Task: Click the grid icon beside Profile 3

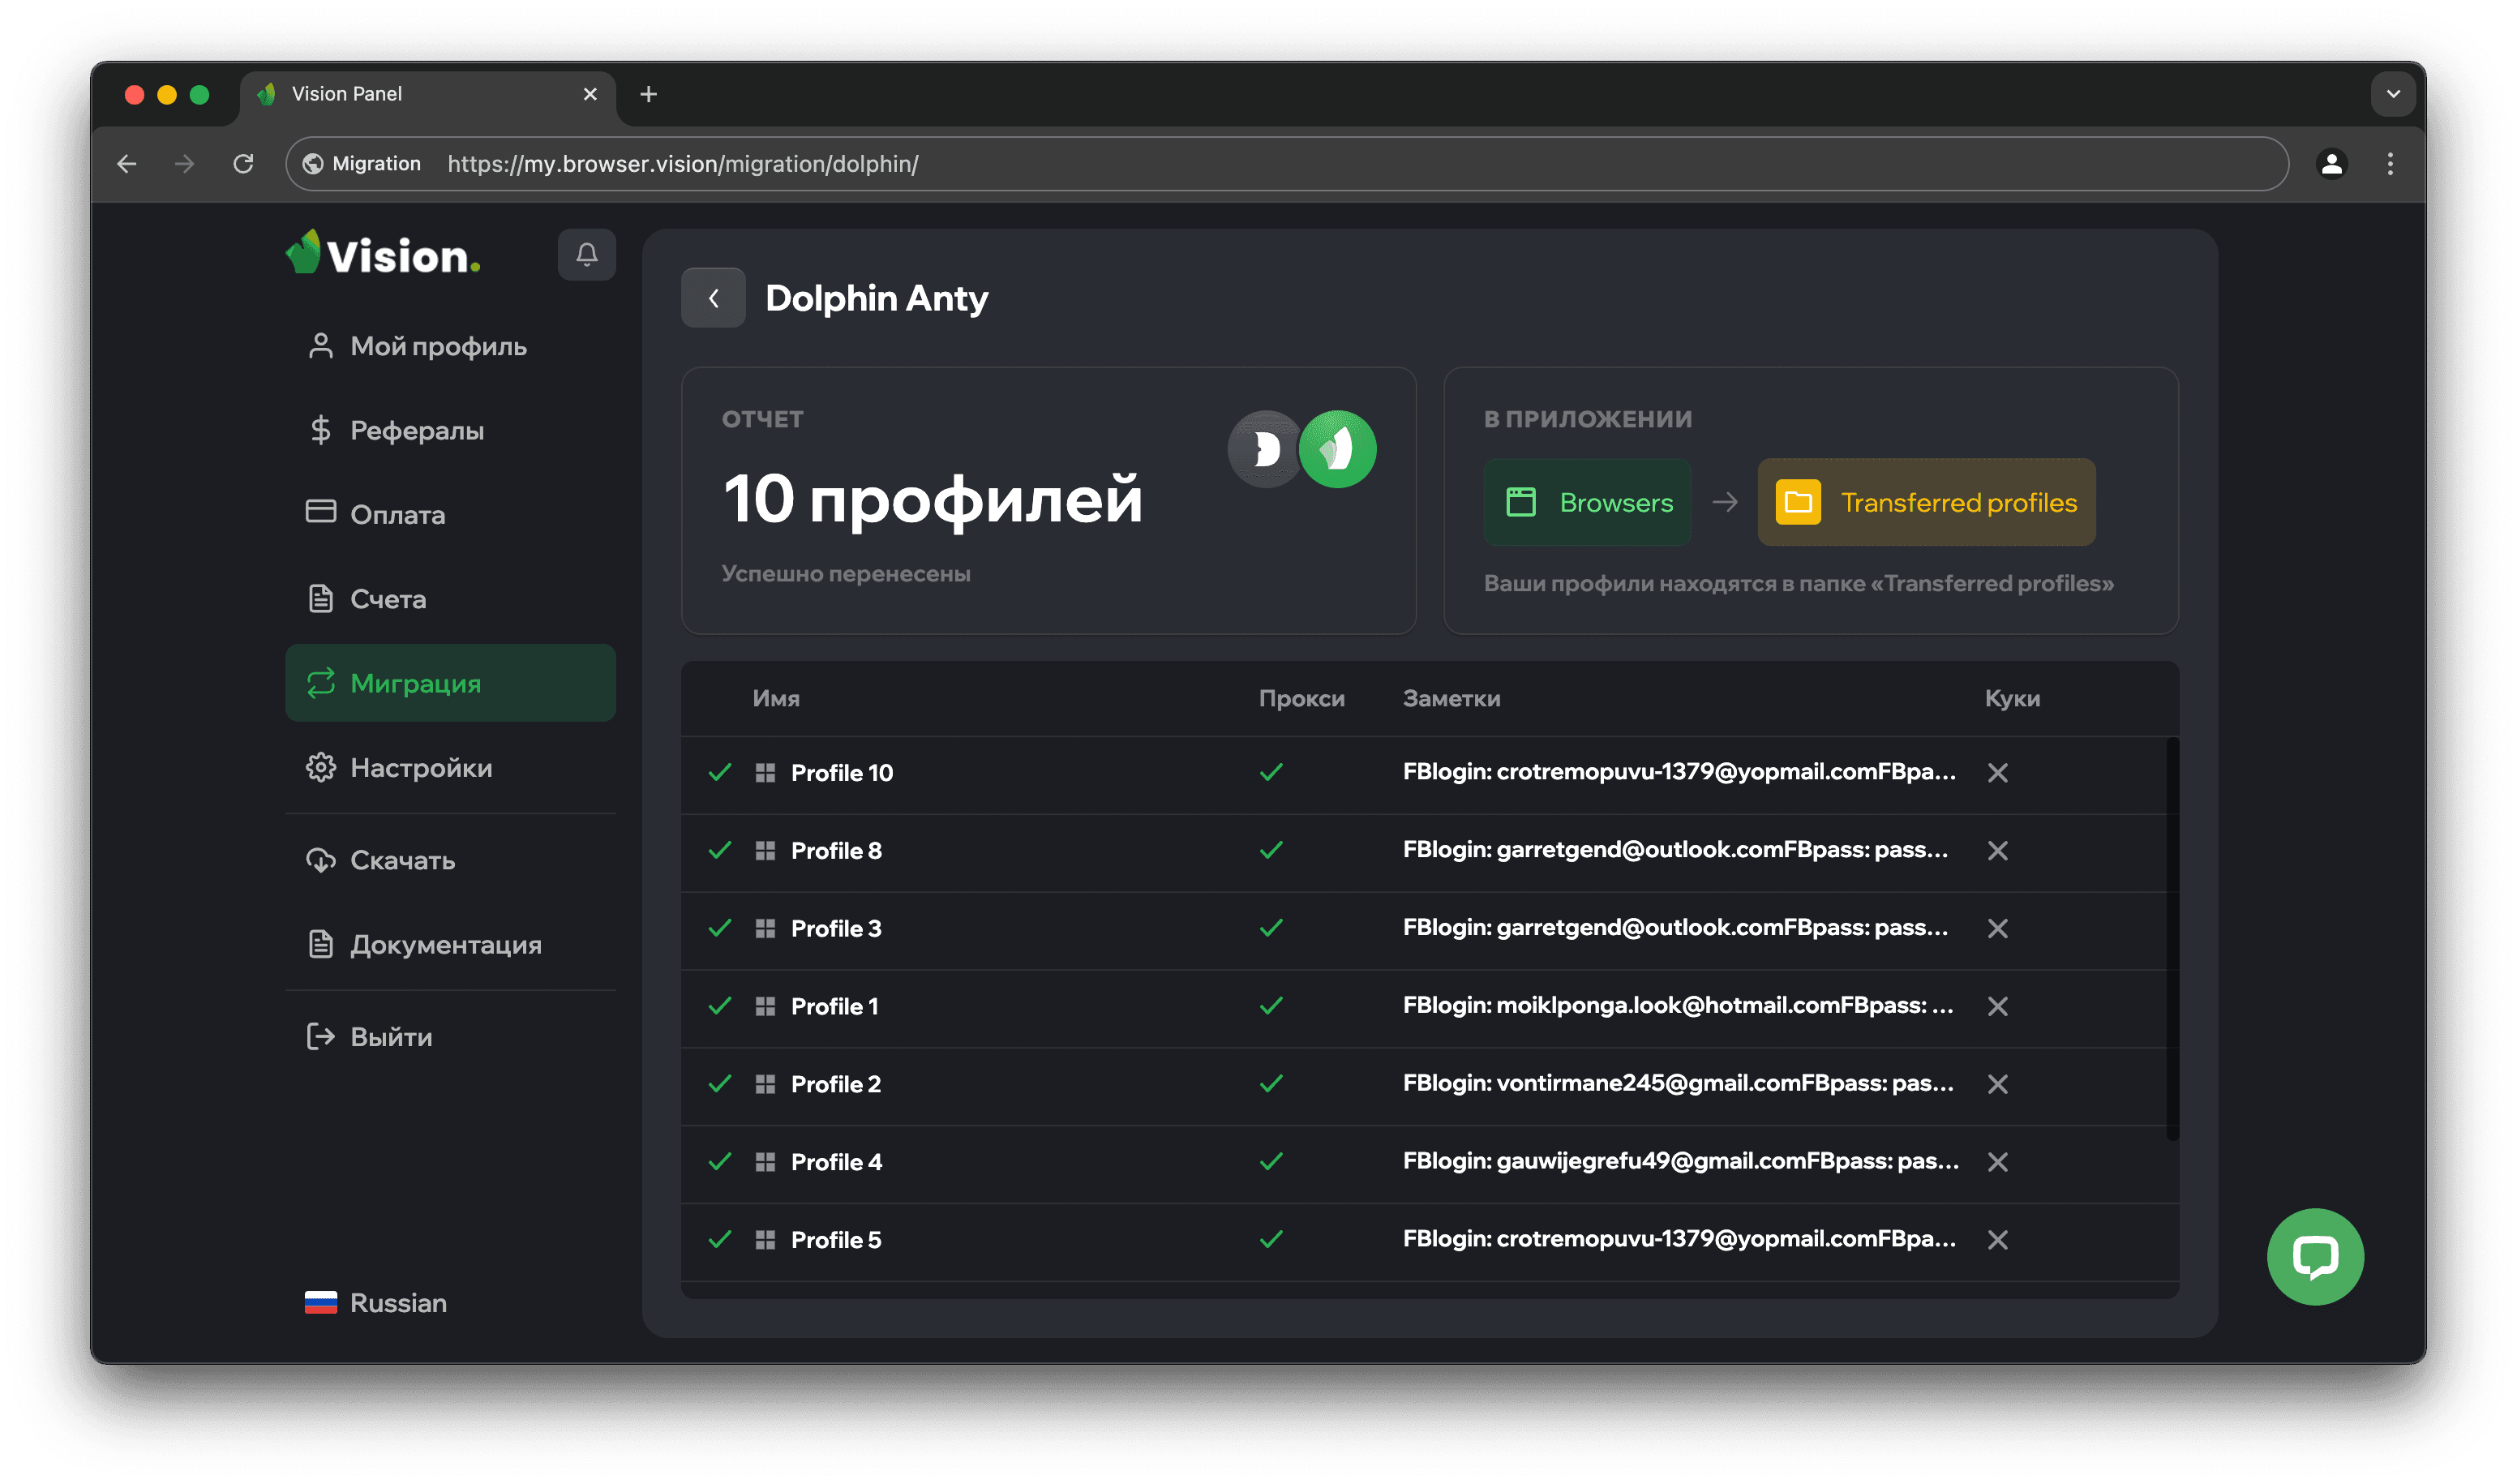Action: click(765, 928)
